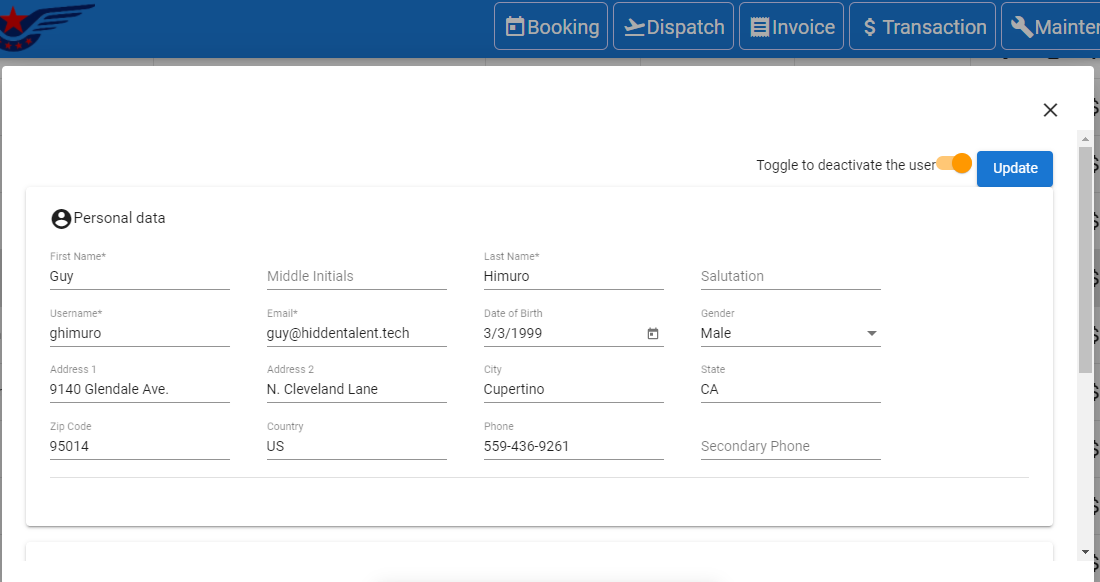The width and height of the screenshot is (1100, 582).
Task: Close the user edit dialog
Action: 1050,110
